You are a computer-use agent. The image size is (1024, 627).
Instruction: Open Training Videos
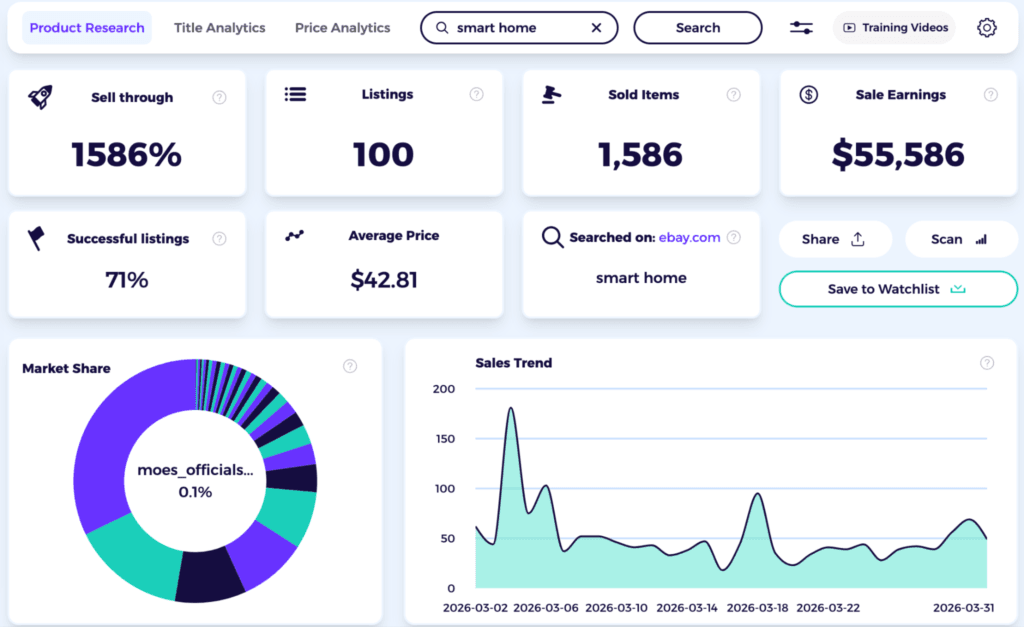tap(894, 27)
